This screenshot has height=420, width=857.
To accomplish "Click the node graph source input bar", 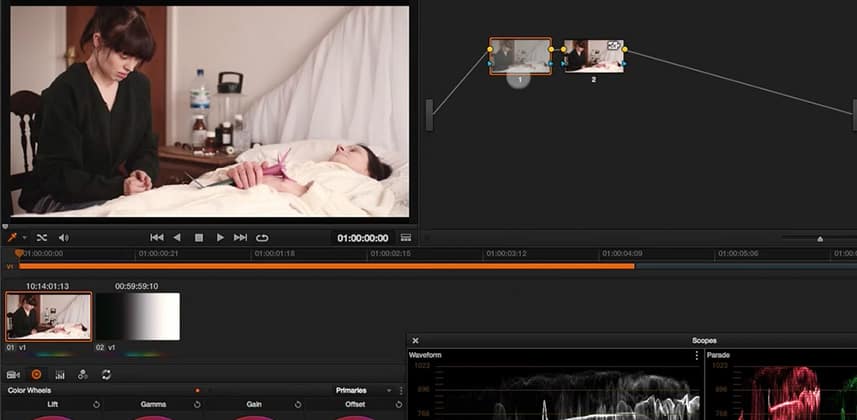I will pos(429,115).
